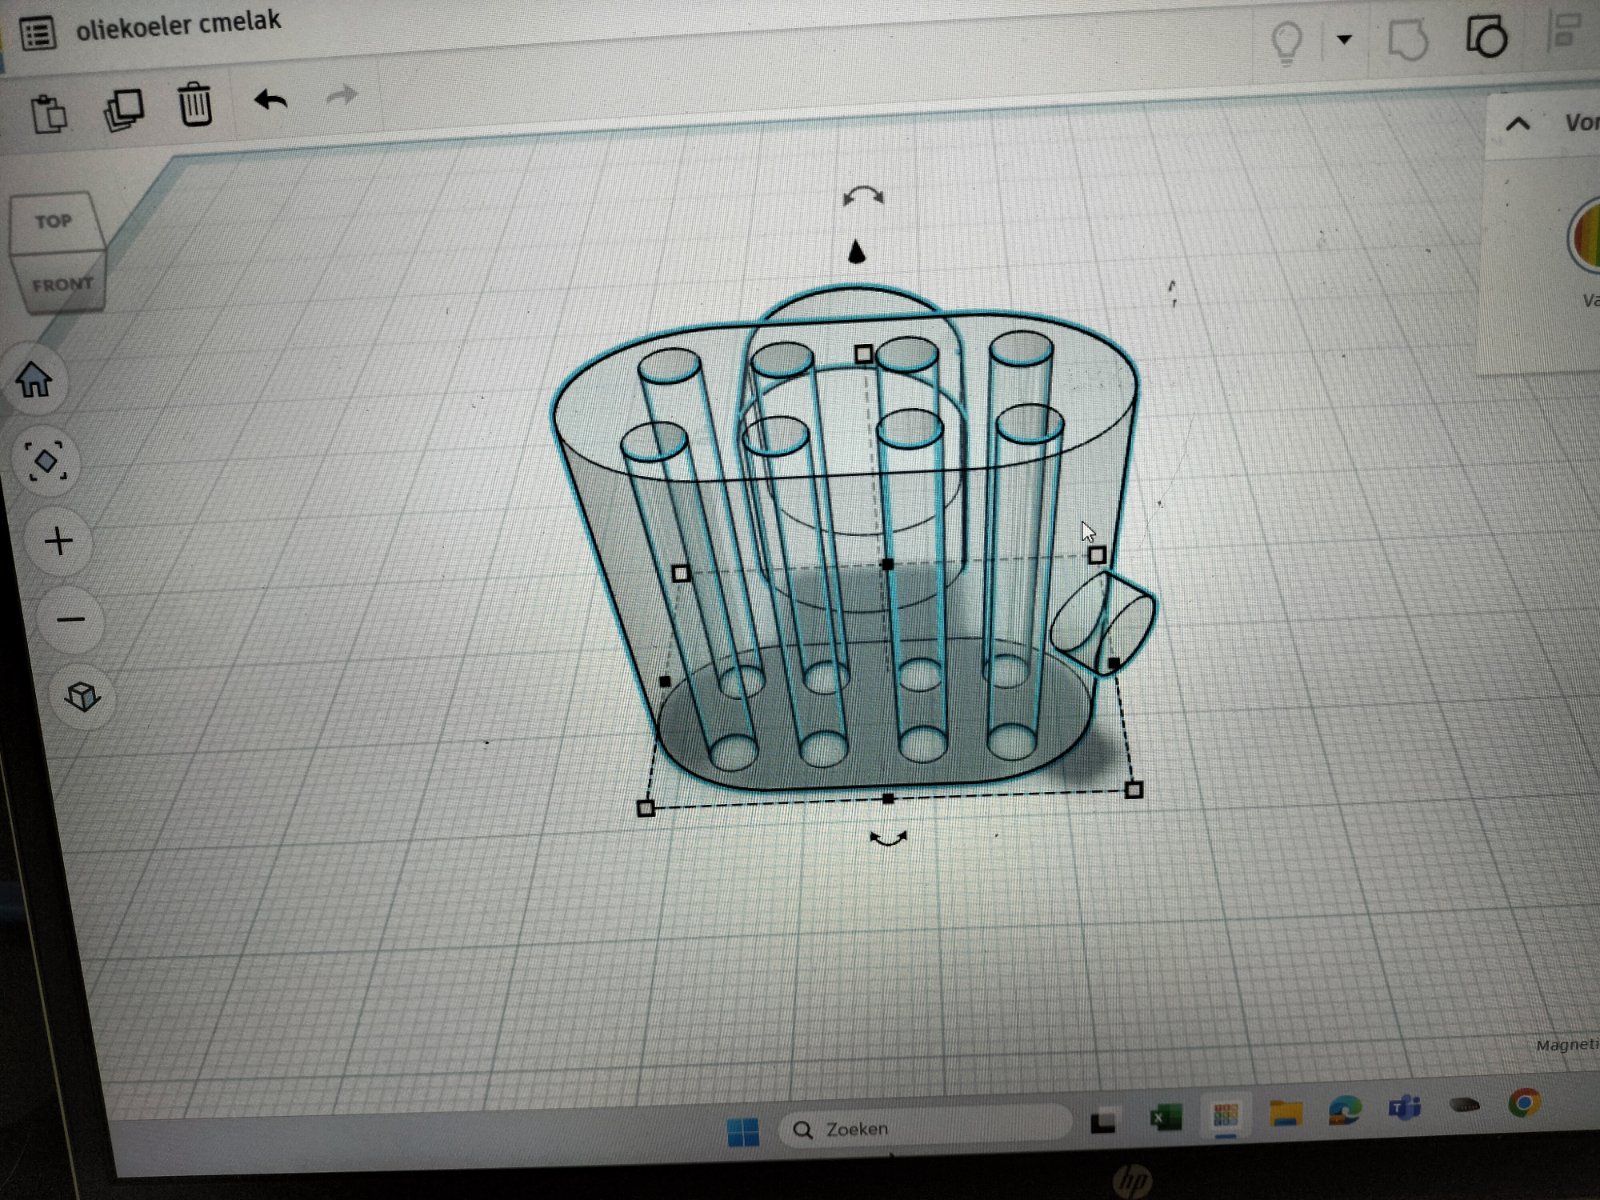This screenshot has height=1200, width=1600.
Task: Click the Paste clipboard icon
Action: click(x=48, y=113)
